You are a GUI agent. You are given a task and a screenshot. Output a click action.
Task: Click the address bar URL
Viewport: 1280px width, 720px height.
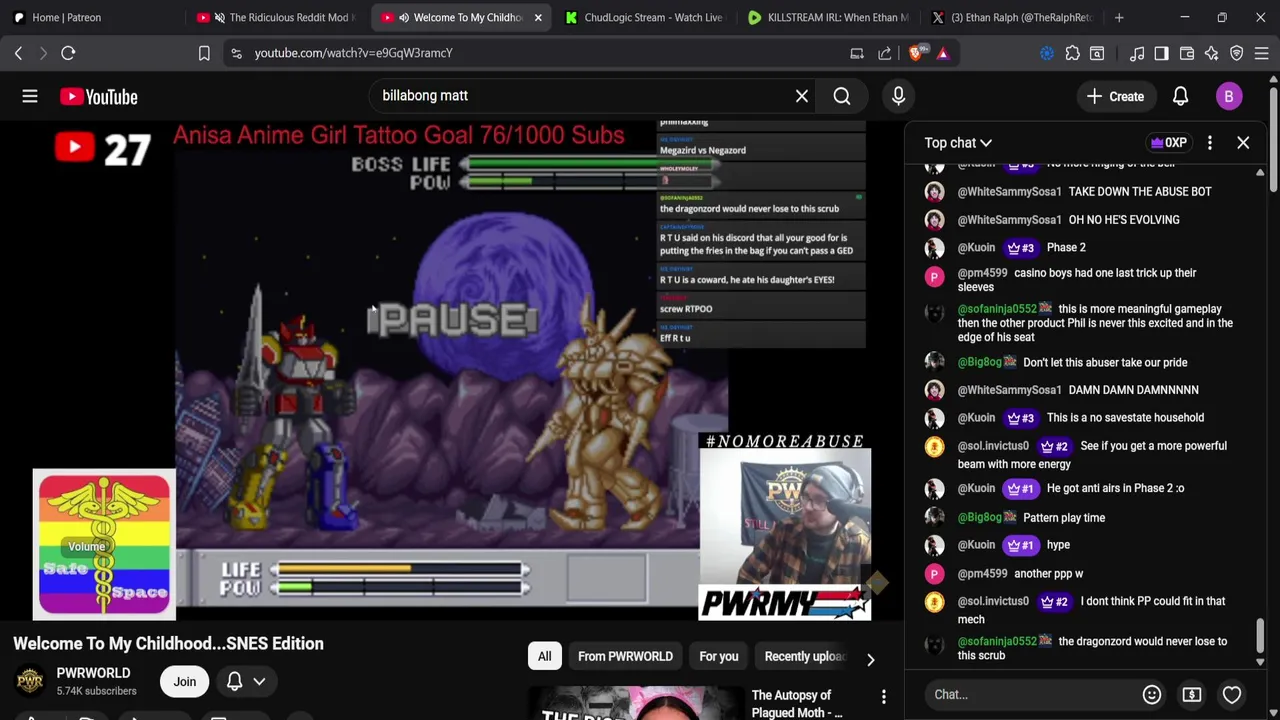point(353,53)
